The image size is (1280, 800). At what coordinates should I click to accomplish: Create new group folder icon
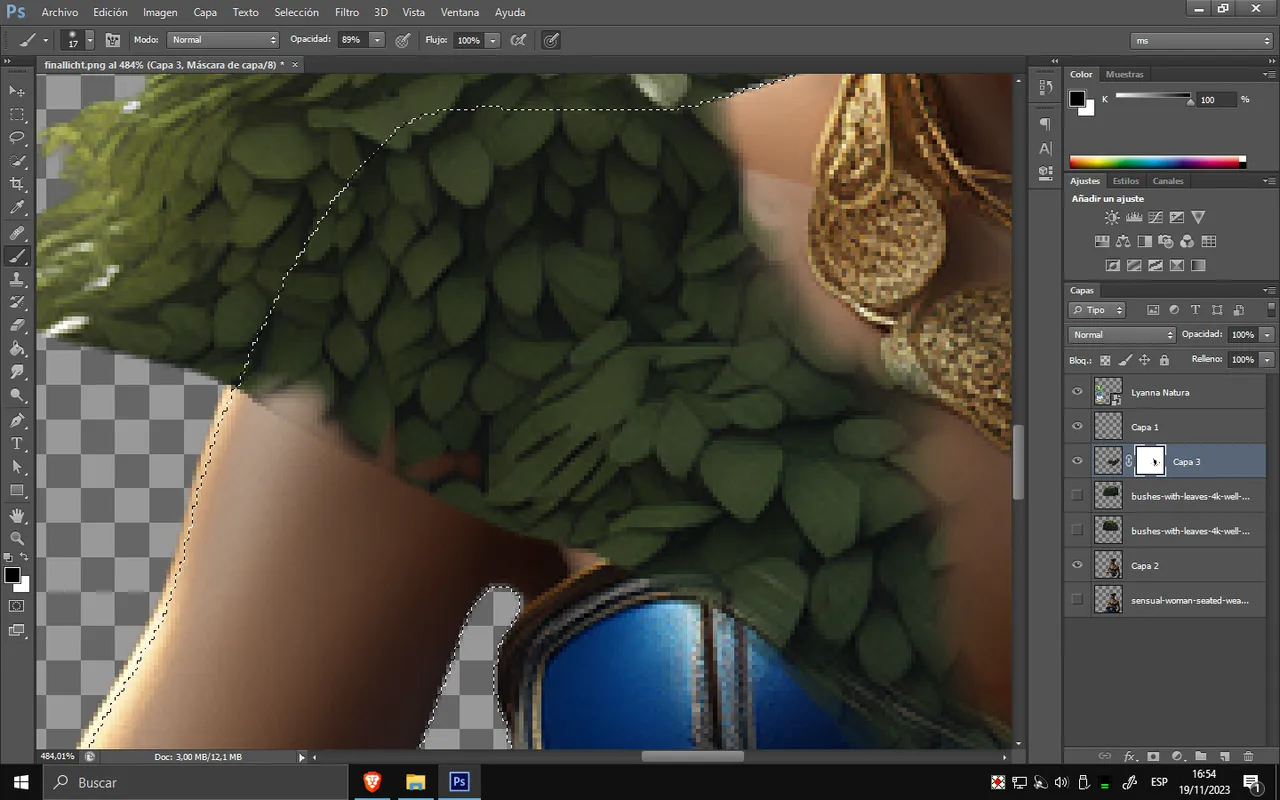click(1201, 757)
